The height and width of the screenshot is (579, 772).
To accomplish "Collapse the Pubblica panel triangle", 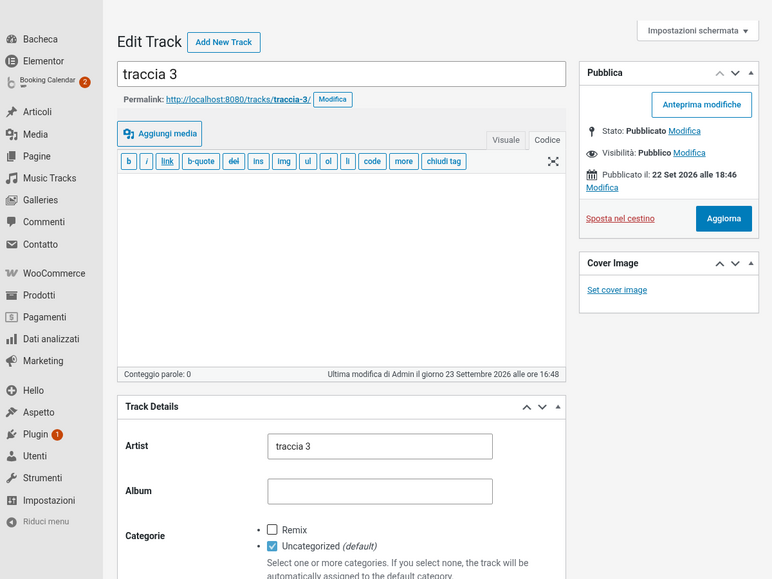I will (751, 73).
